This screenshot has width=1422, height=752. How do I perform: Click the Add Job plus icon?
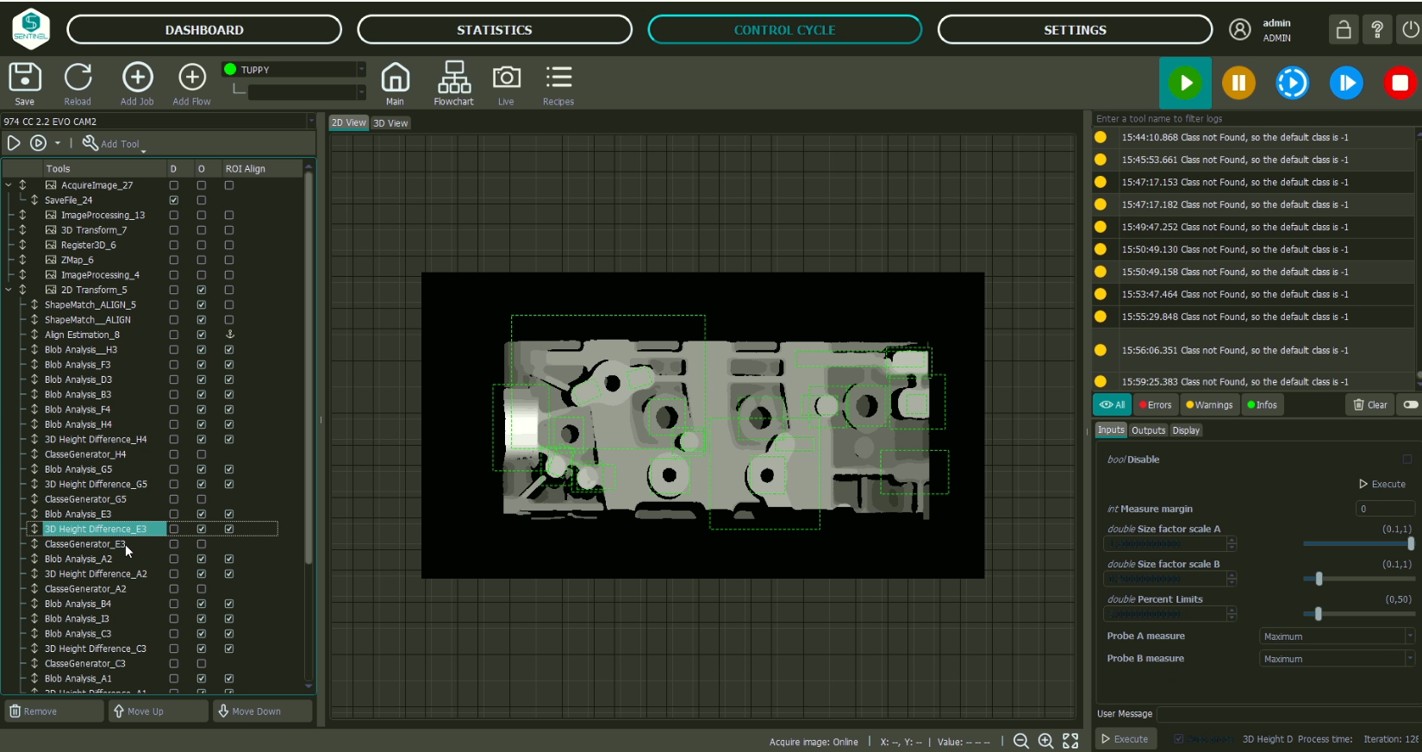(137, 78)
